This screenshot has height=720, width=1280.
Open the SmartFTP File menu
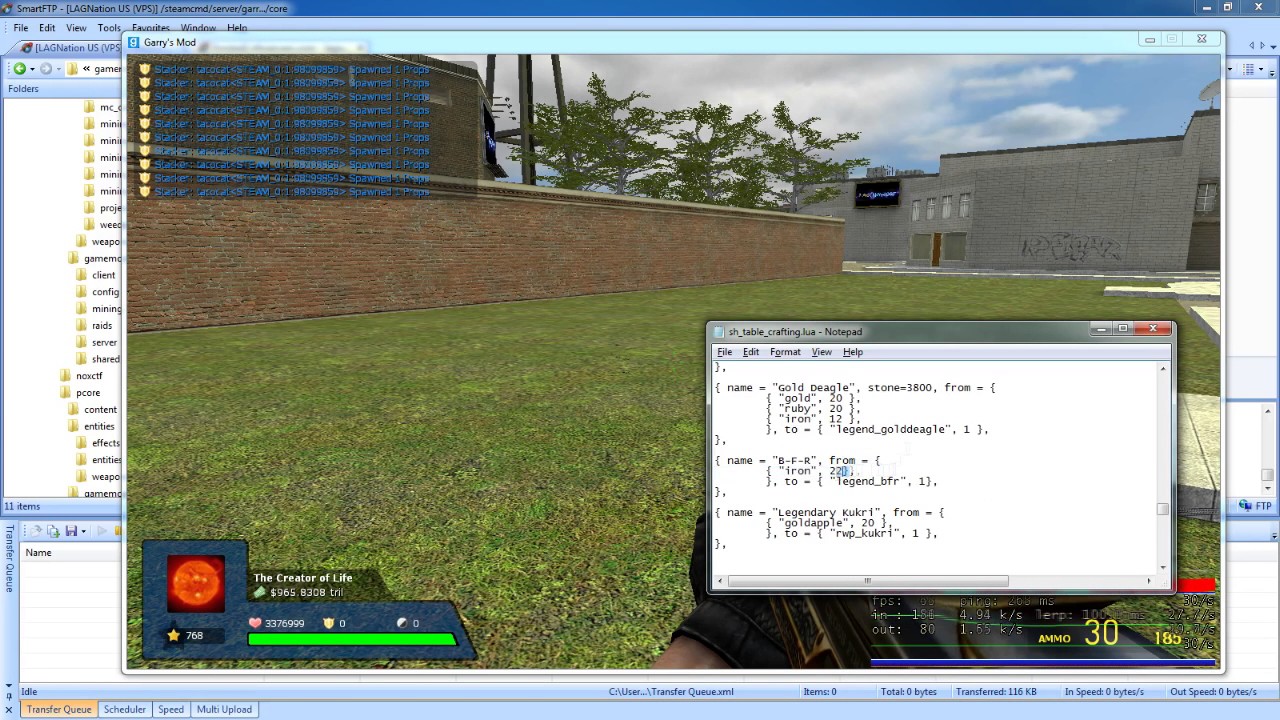(20, 28)
